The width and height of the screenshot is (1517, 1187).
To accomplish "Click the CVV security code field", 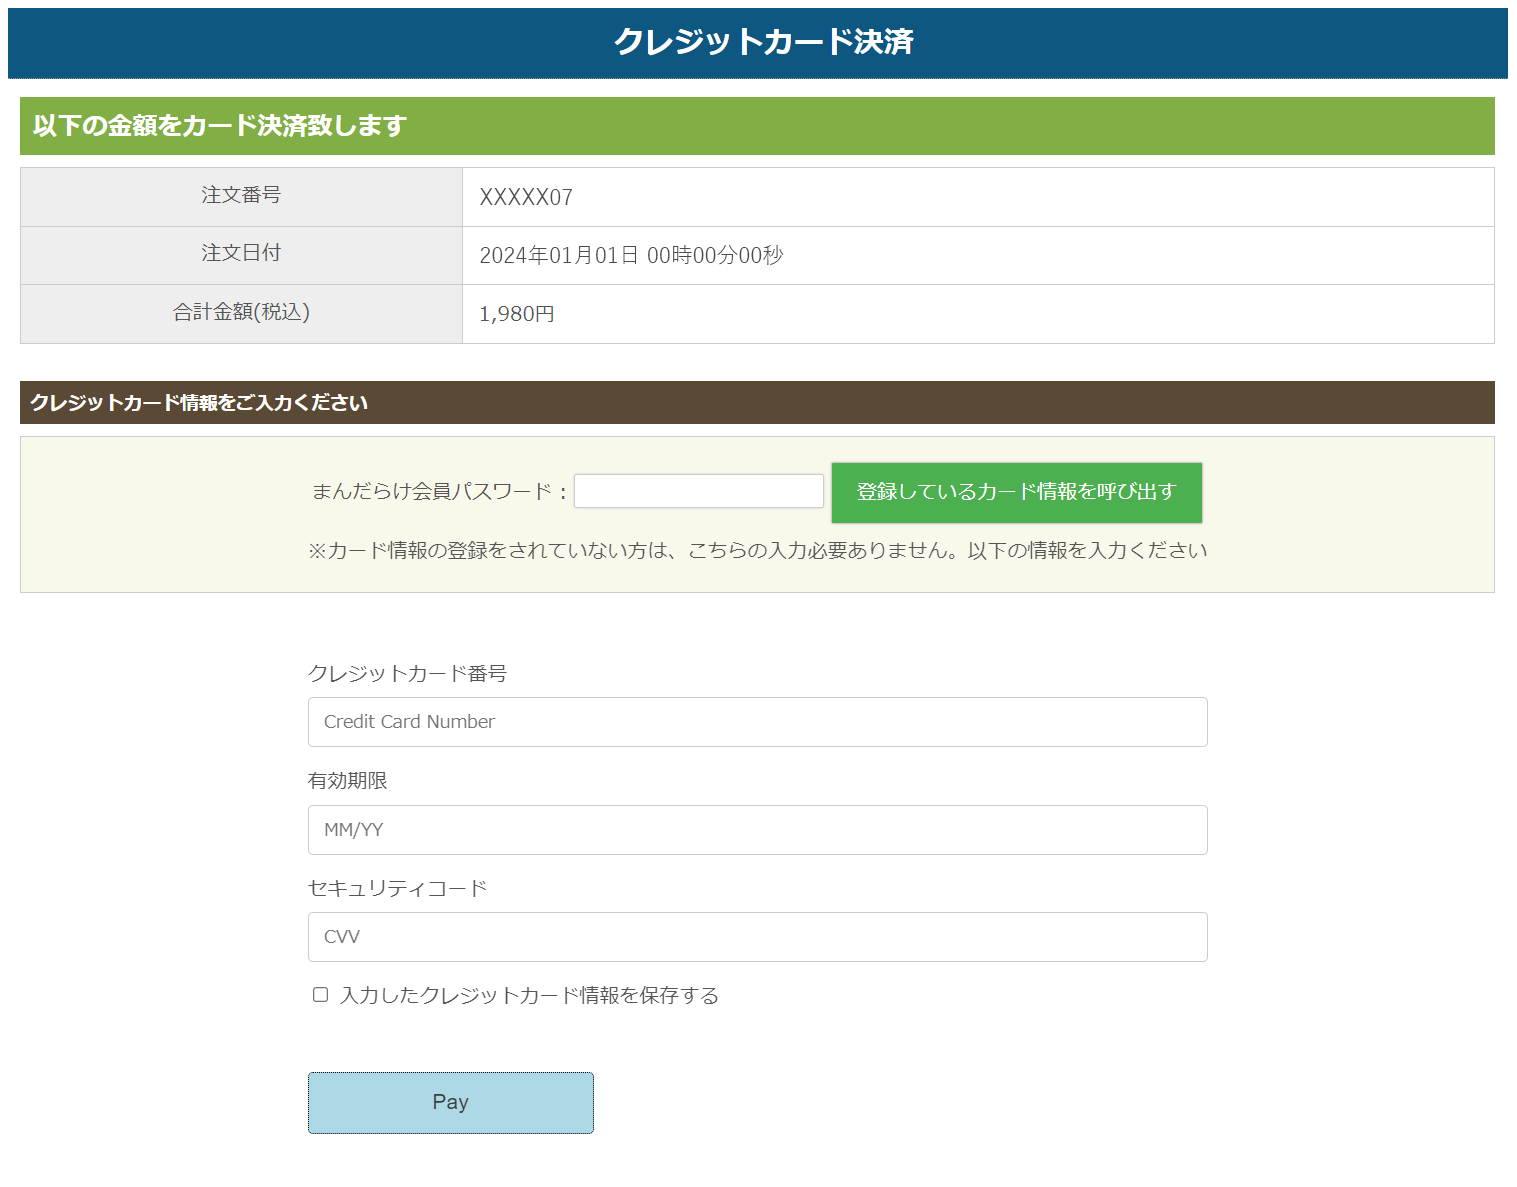I will (757, 937).
